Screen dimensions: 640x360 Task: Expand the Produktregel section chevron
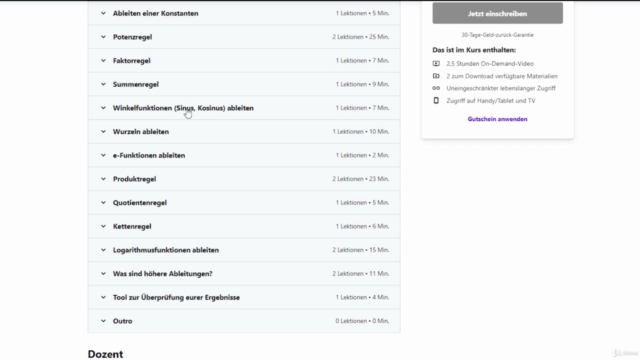(x=103, y=179)
